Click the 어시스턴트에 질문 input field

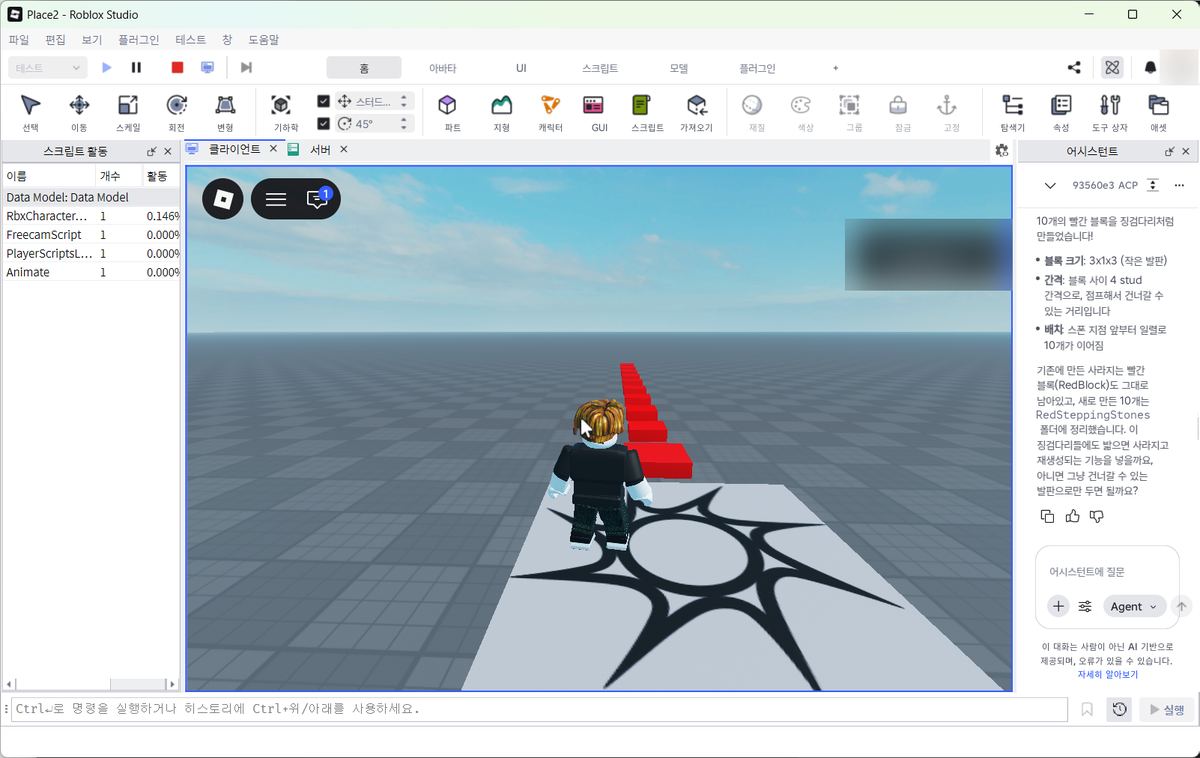tap(1107, 572)
